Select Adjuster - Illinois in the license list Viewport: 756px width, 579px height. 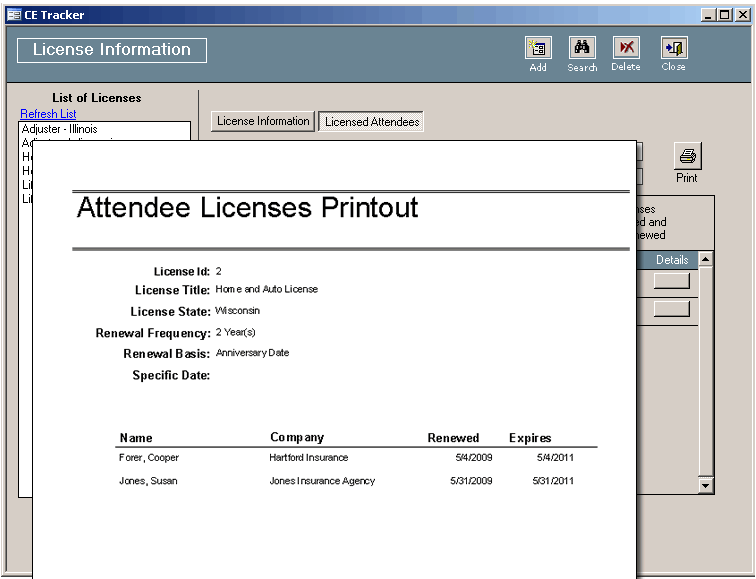tap(104, 129)
